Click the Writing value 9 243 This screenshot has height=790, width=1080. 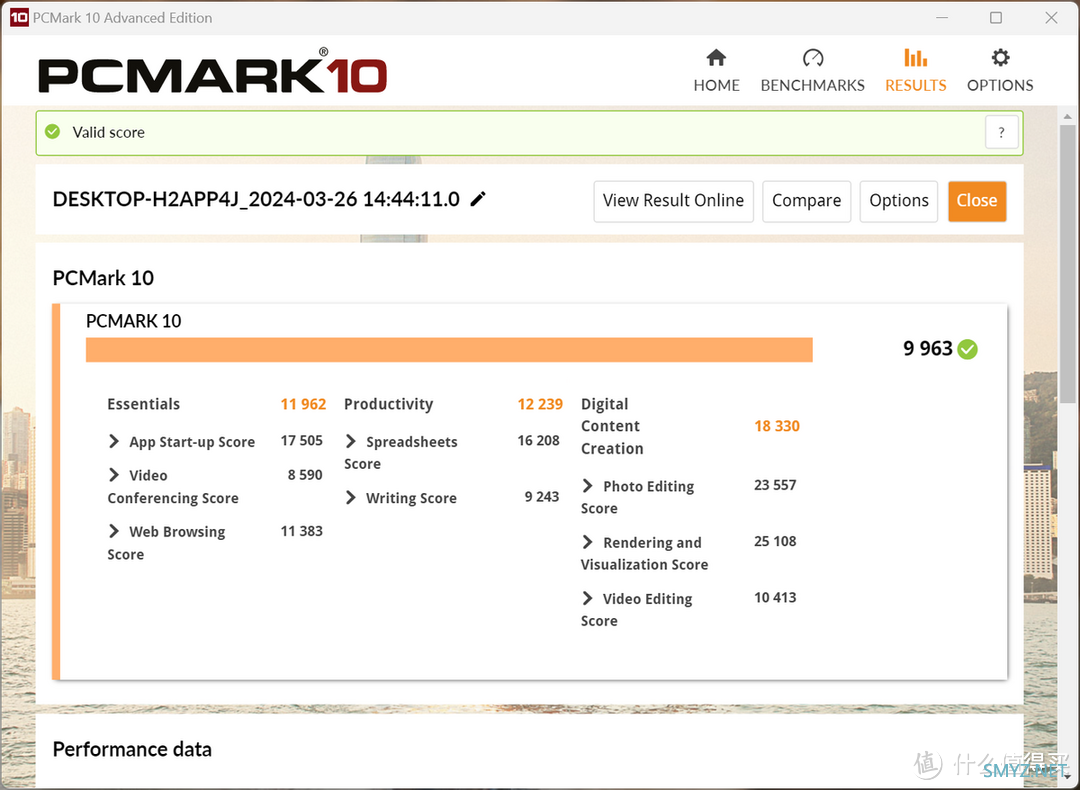(x=542, y=497)
